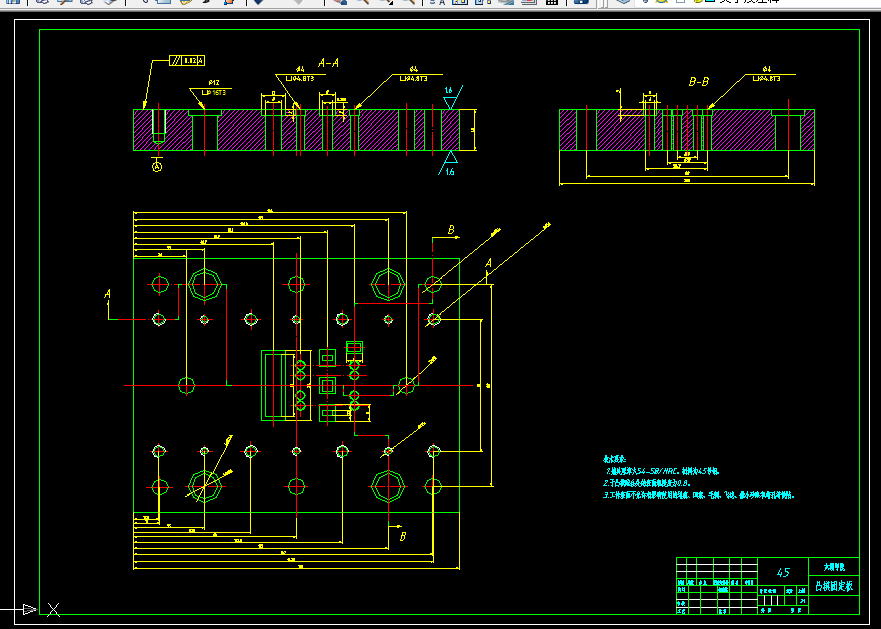Select the lower B section arrow label
Screen dimensions: 881x629
pyautogui.click(x=403, y=537)
